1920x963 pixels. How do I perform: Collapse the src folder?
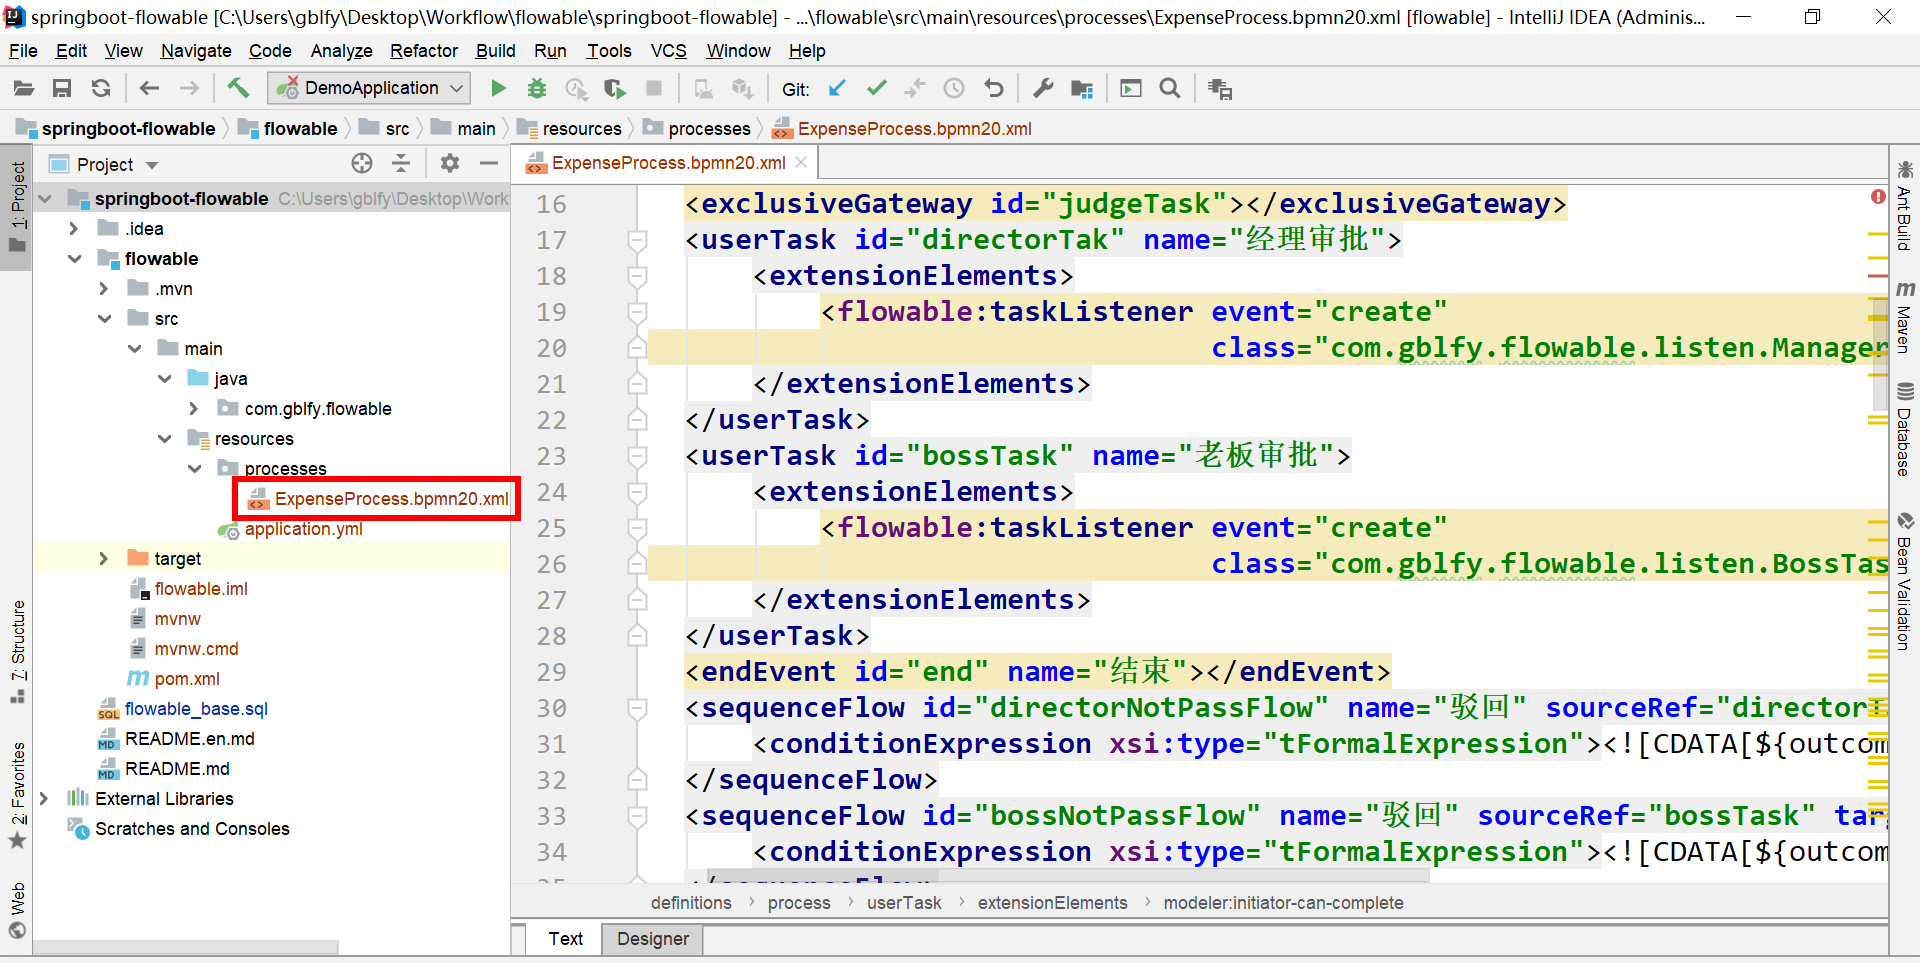pyautogui.click(x=104, y=319)
